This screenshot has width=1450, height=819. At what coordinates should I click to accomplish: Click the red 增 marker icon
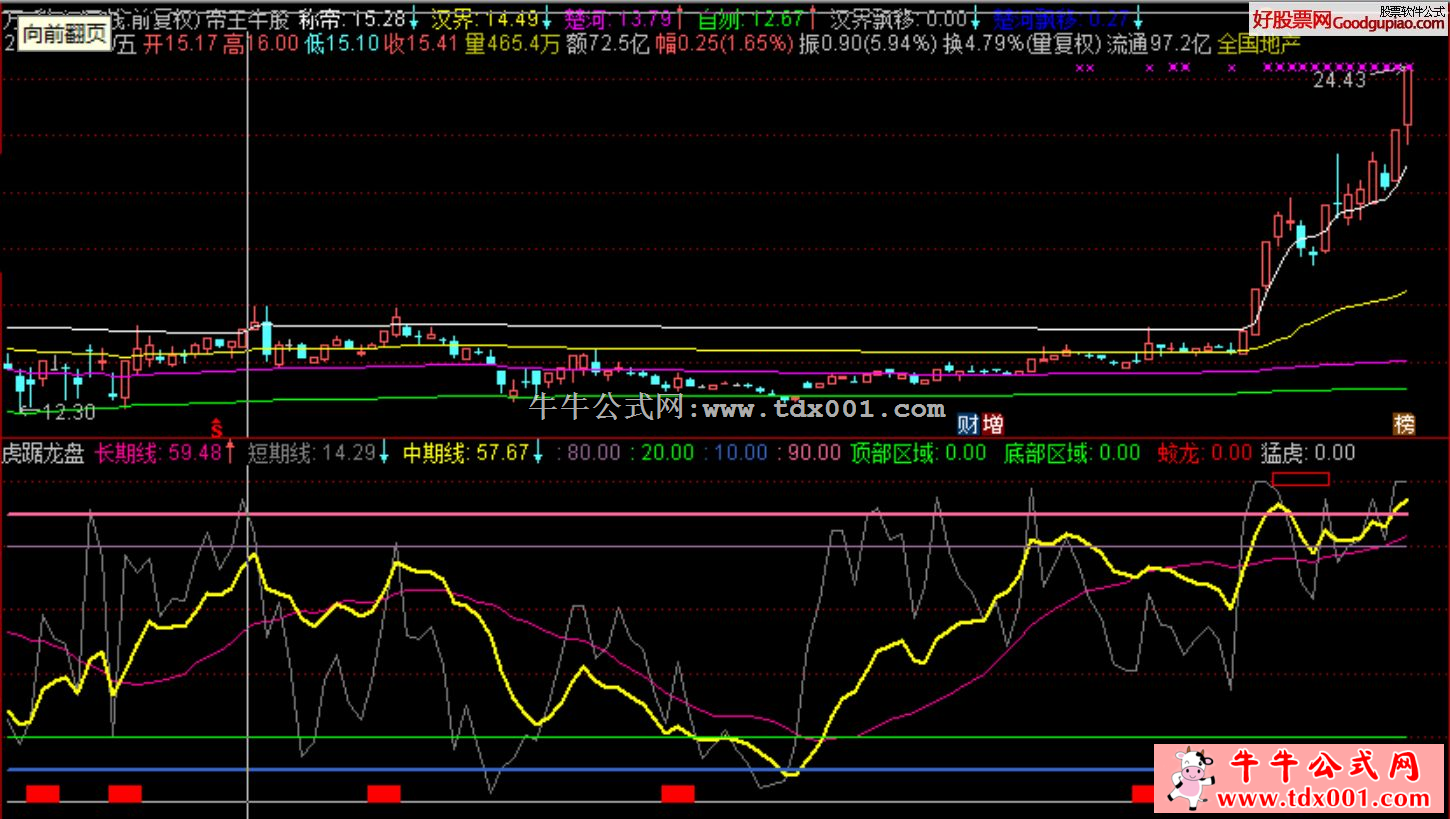coord(993,424)
